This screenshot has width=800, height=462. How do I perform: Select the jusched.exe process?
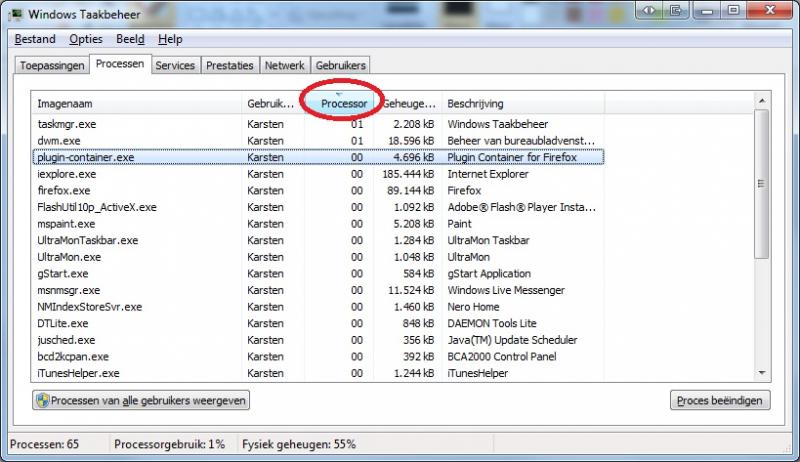[x=318, y=340]
